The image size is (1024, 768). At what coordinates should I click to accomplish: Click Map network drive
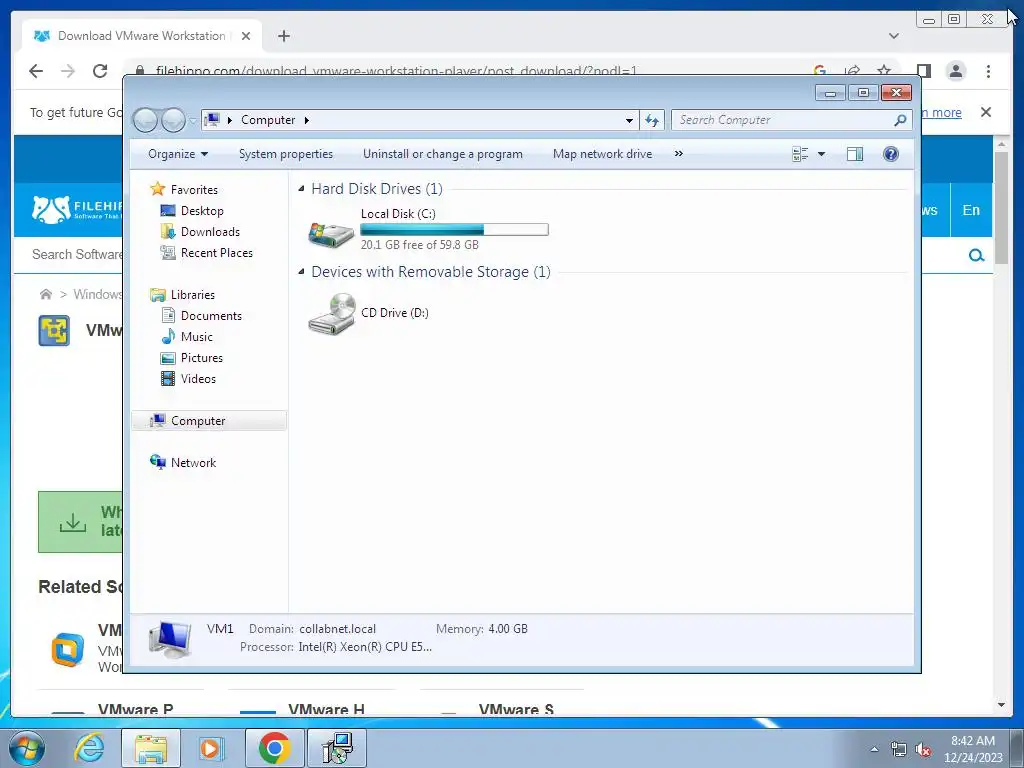[x=602, y=154]
